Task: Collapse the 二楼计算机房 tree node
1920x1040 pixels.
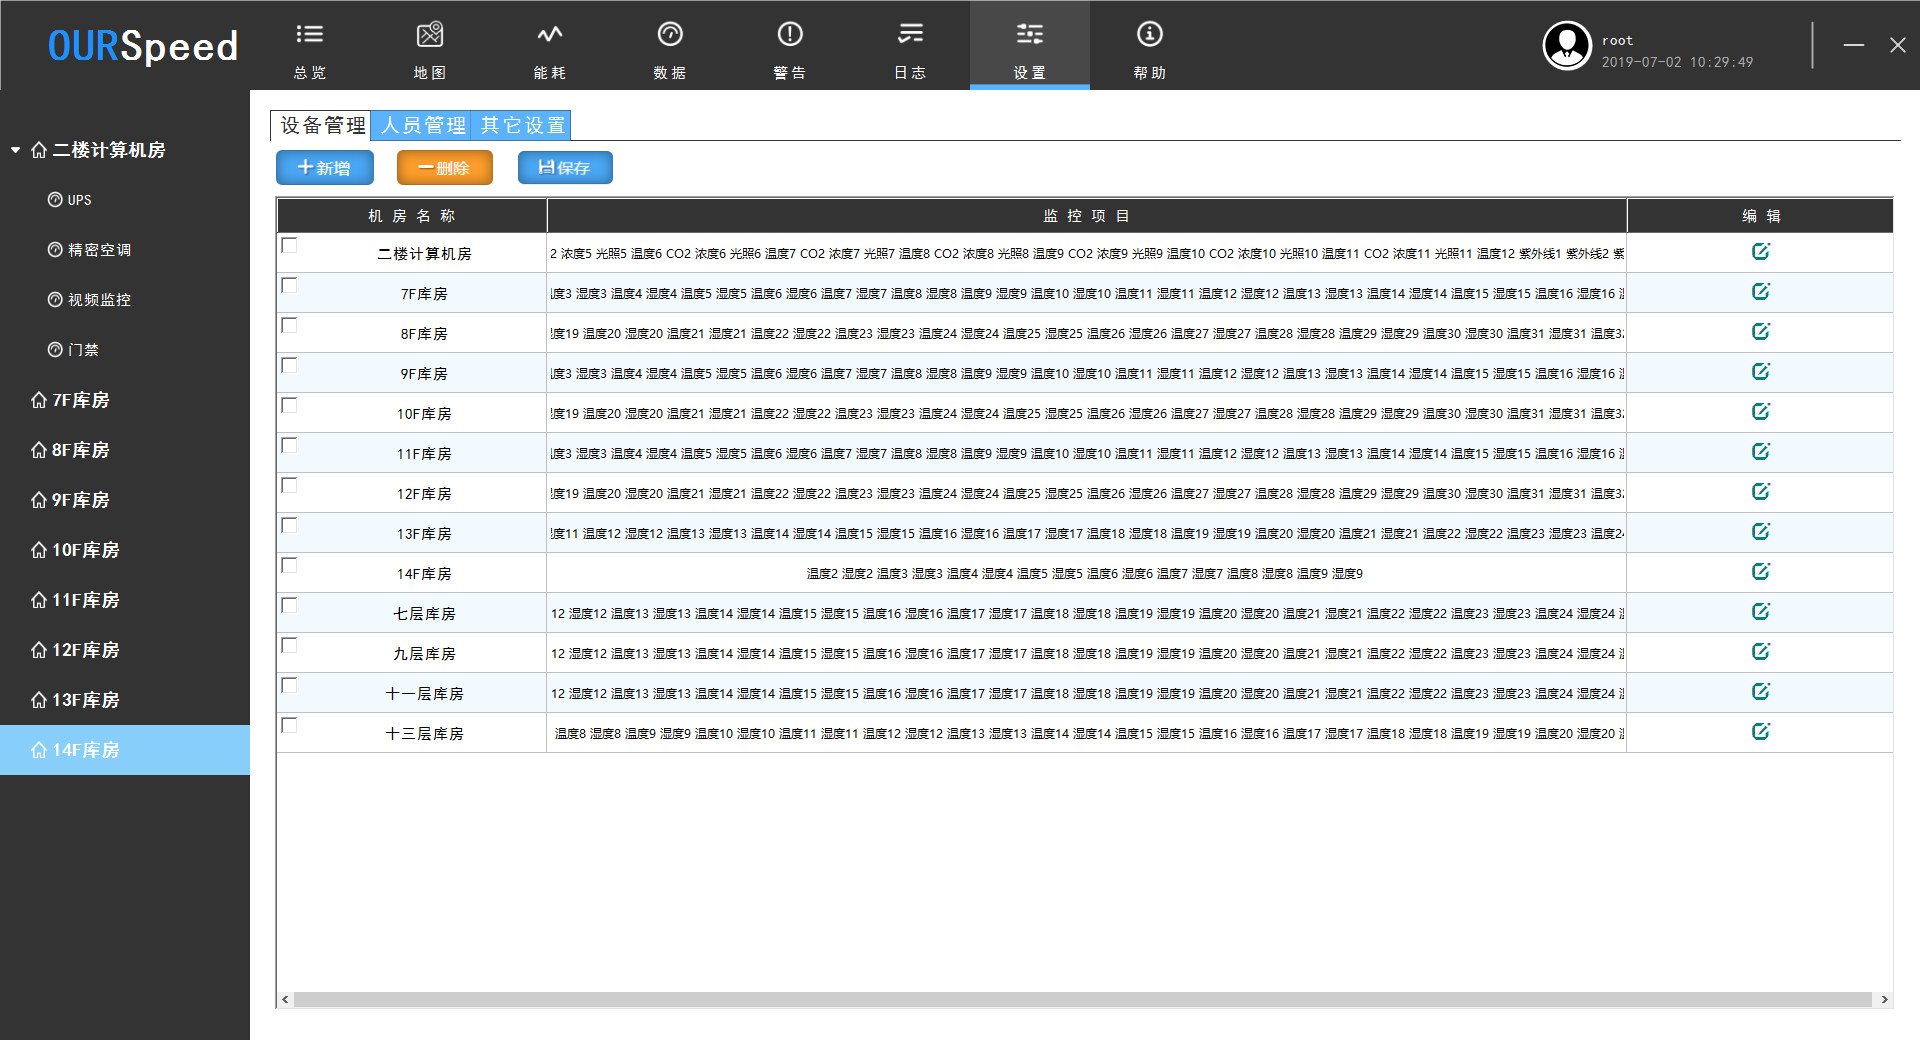Action: click(16, 150)
